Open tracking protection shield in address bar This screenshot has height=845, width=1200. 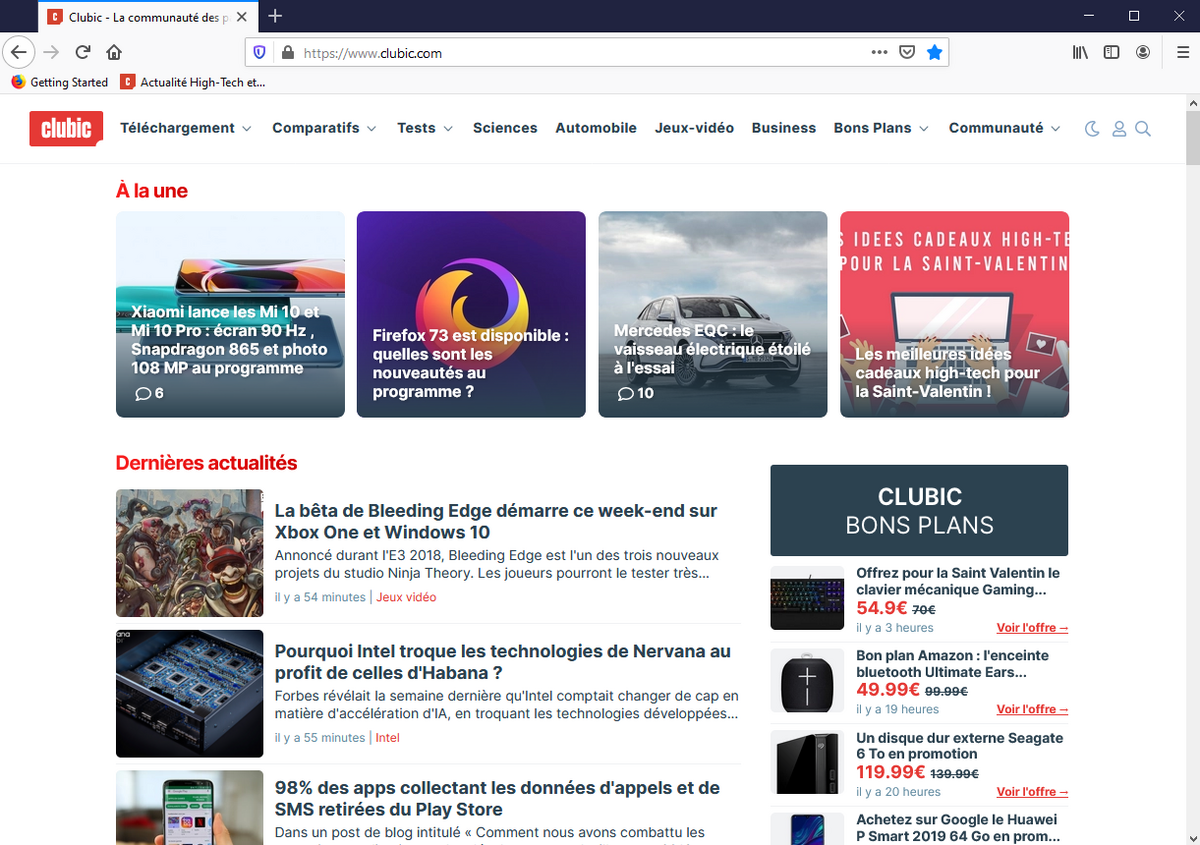(259, 53)
